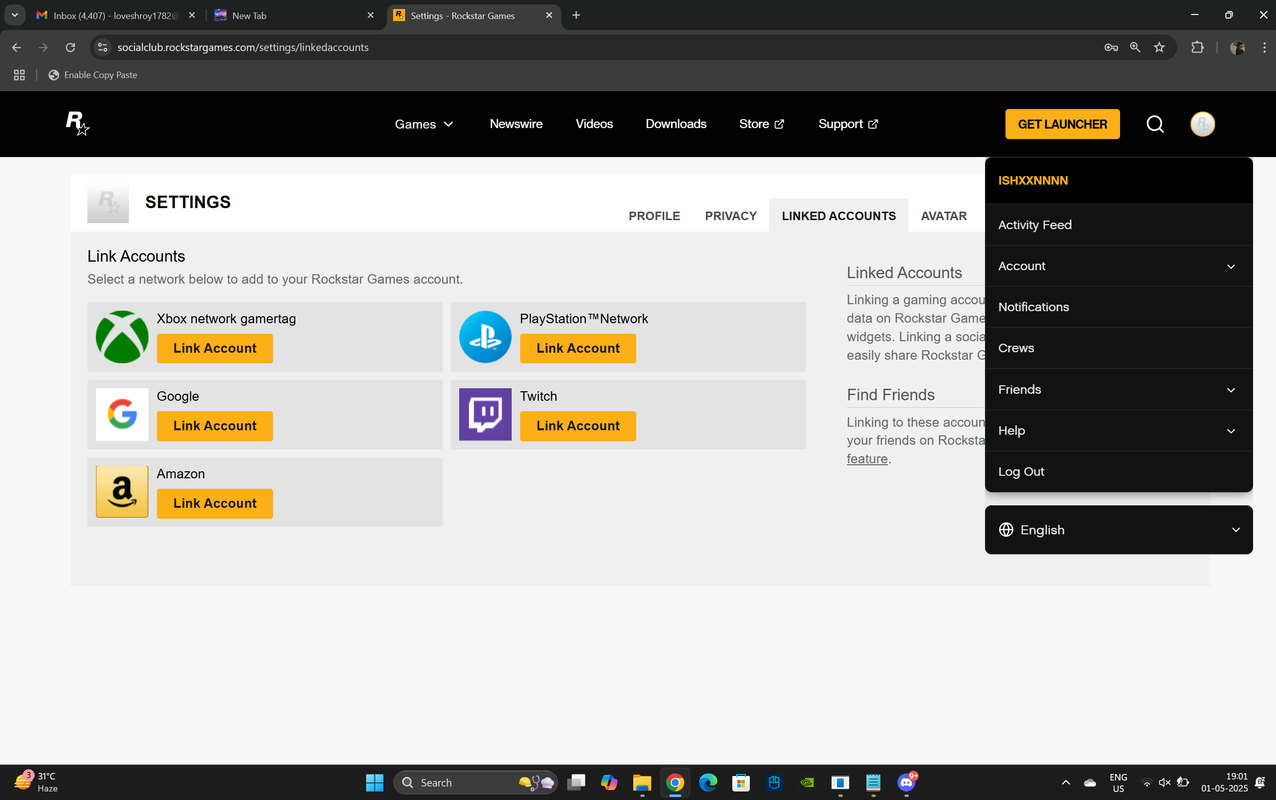Open Notepad from the taskbar

pyautogui.click(x=873, y=782)
